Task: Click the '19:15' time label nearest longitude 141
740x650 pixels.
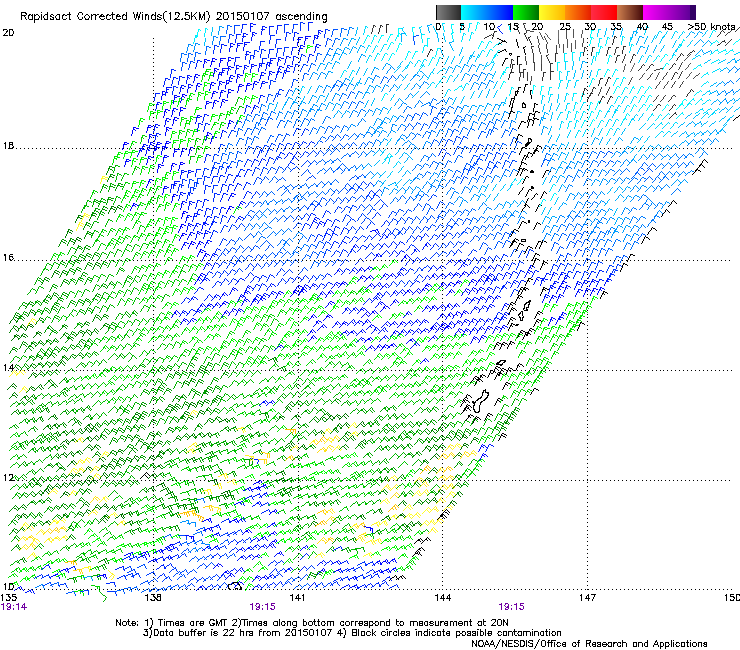Action: coord(262,607)
